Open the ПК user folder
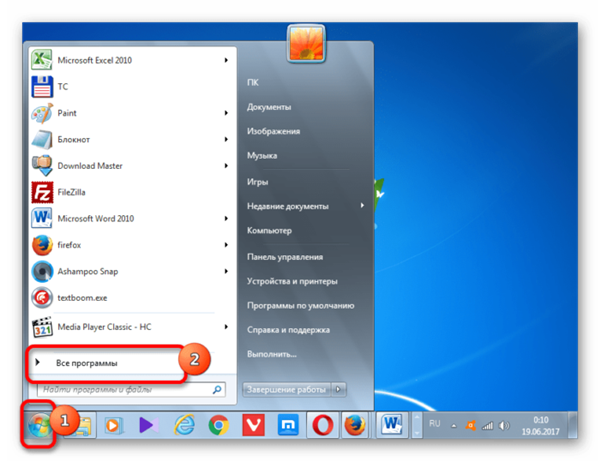 click(253, 82)
